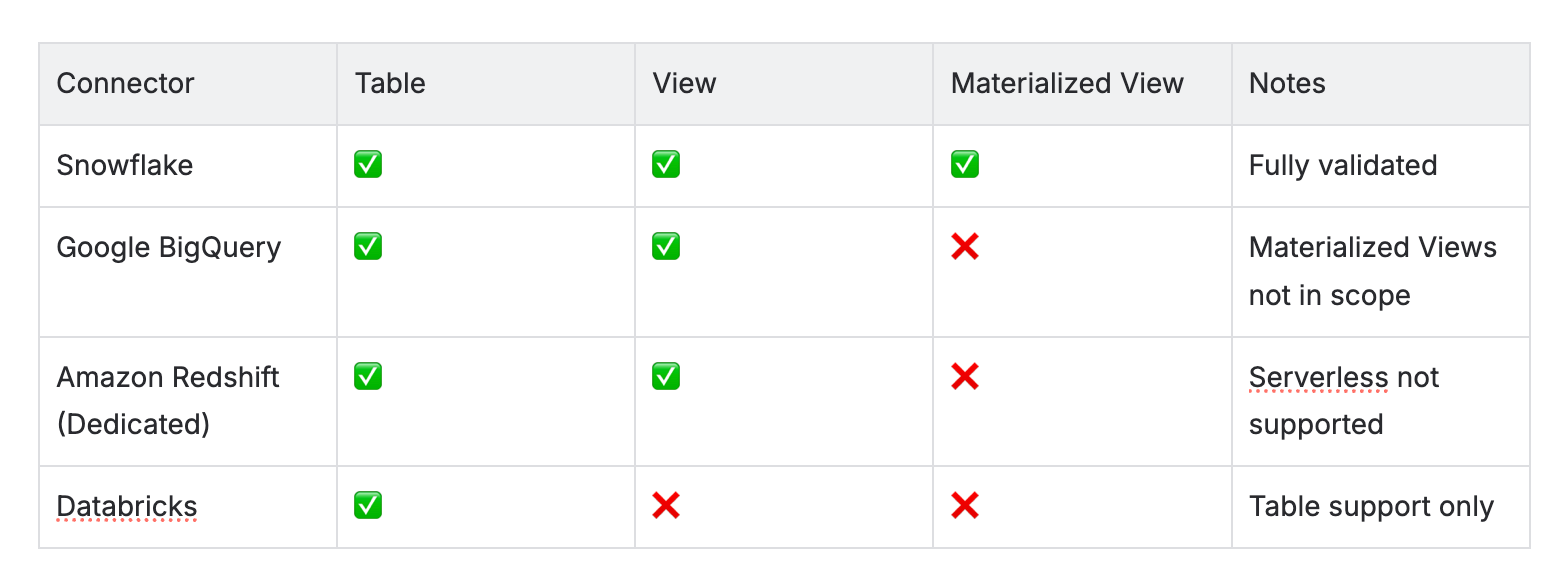Click the Google BigQuery Materialized View red cross

(965, 247)
